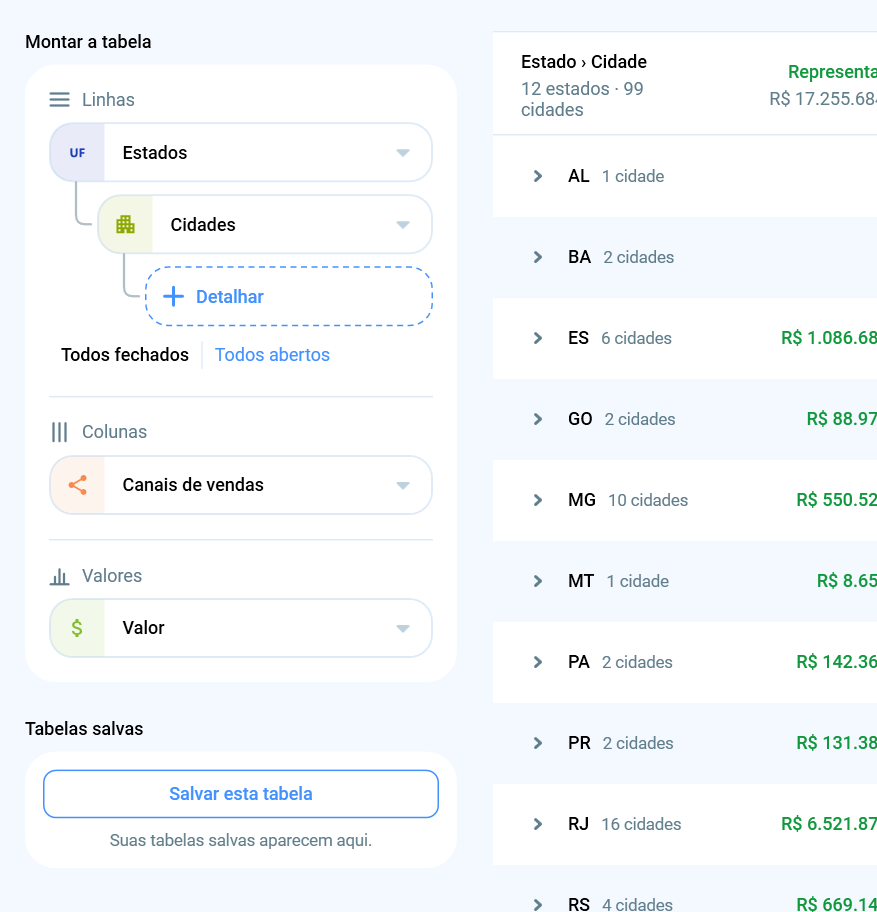Click the PR value R$ 131.38
This screenshot has width=877, height=912.
click(836, 743)
